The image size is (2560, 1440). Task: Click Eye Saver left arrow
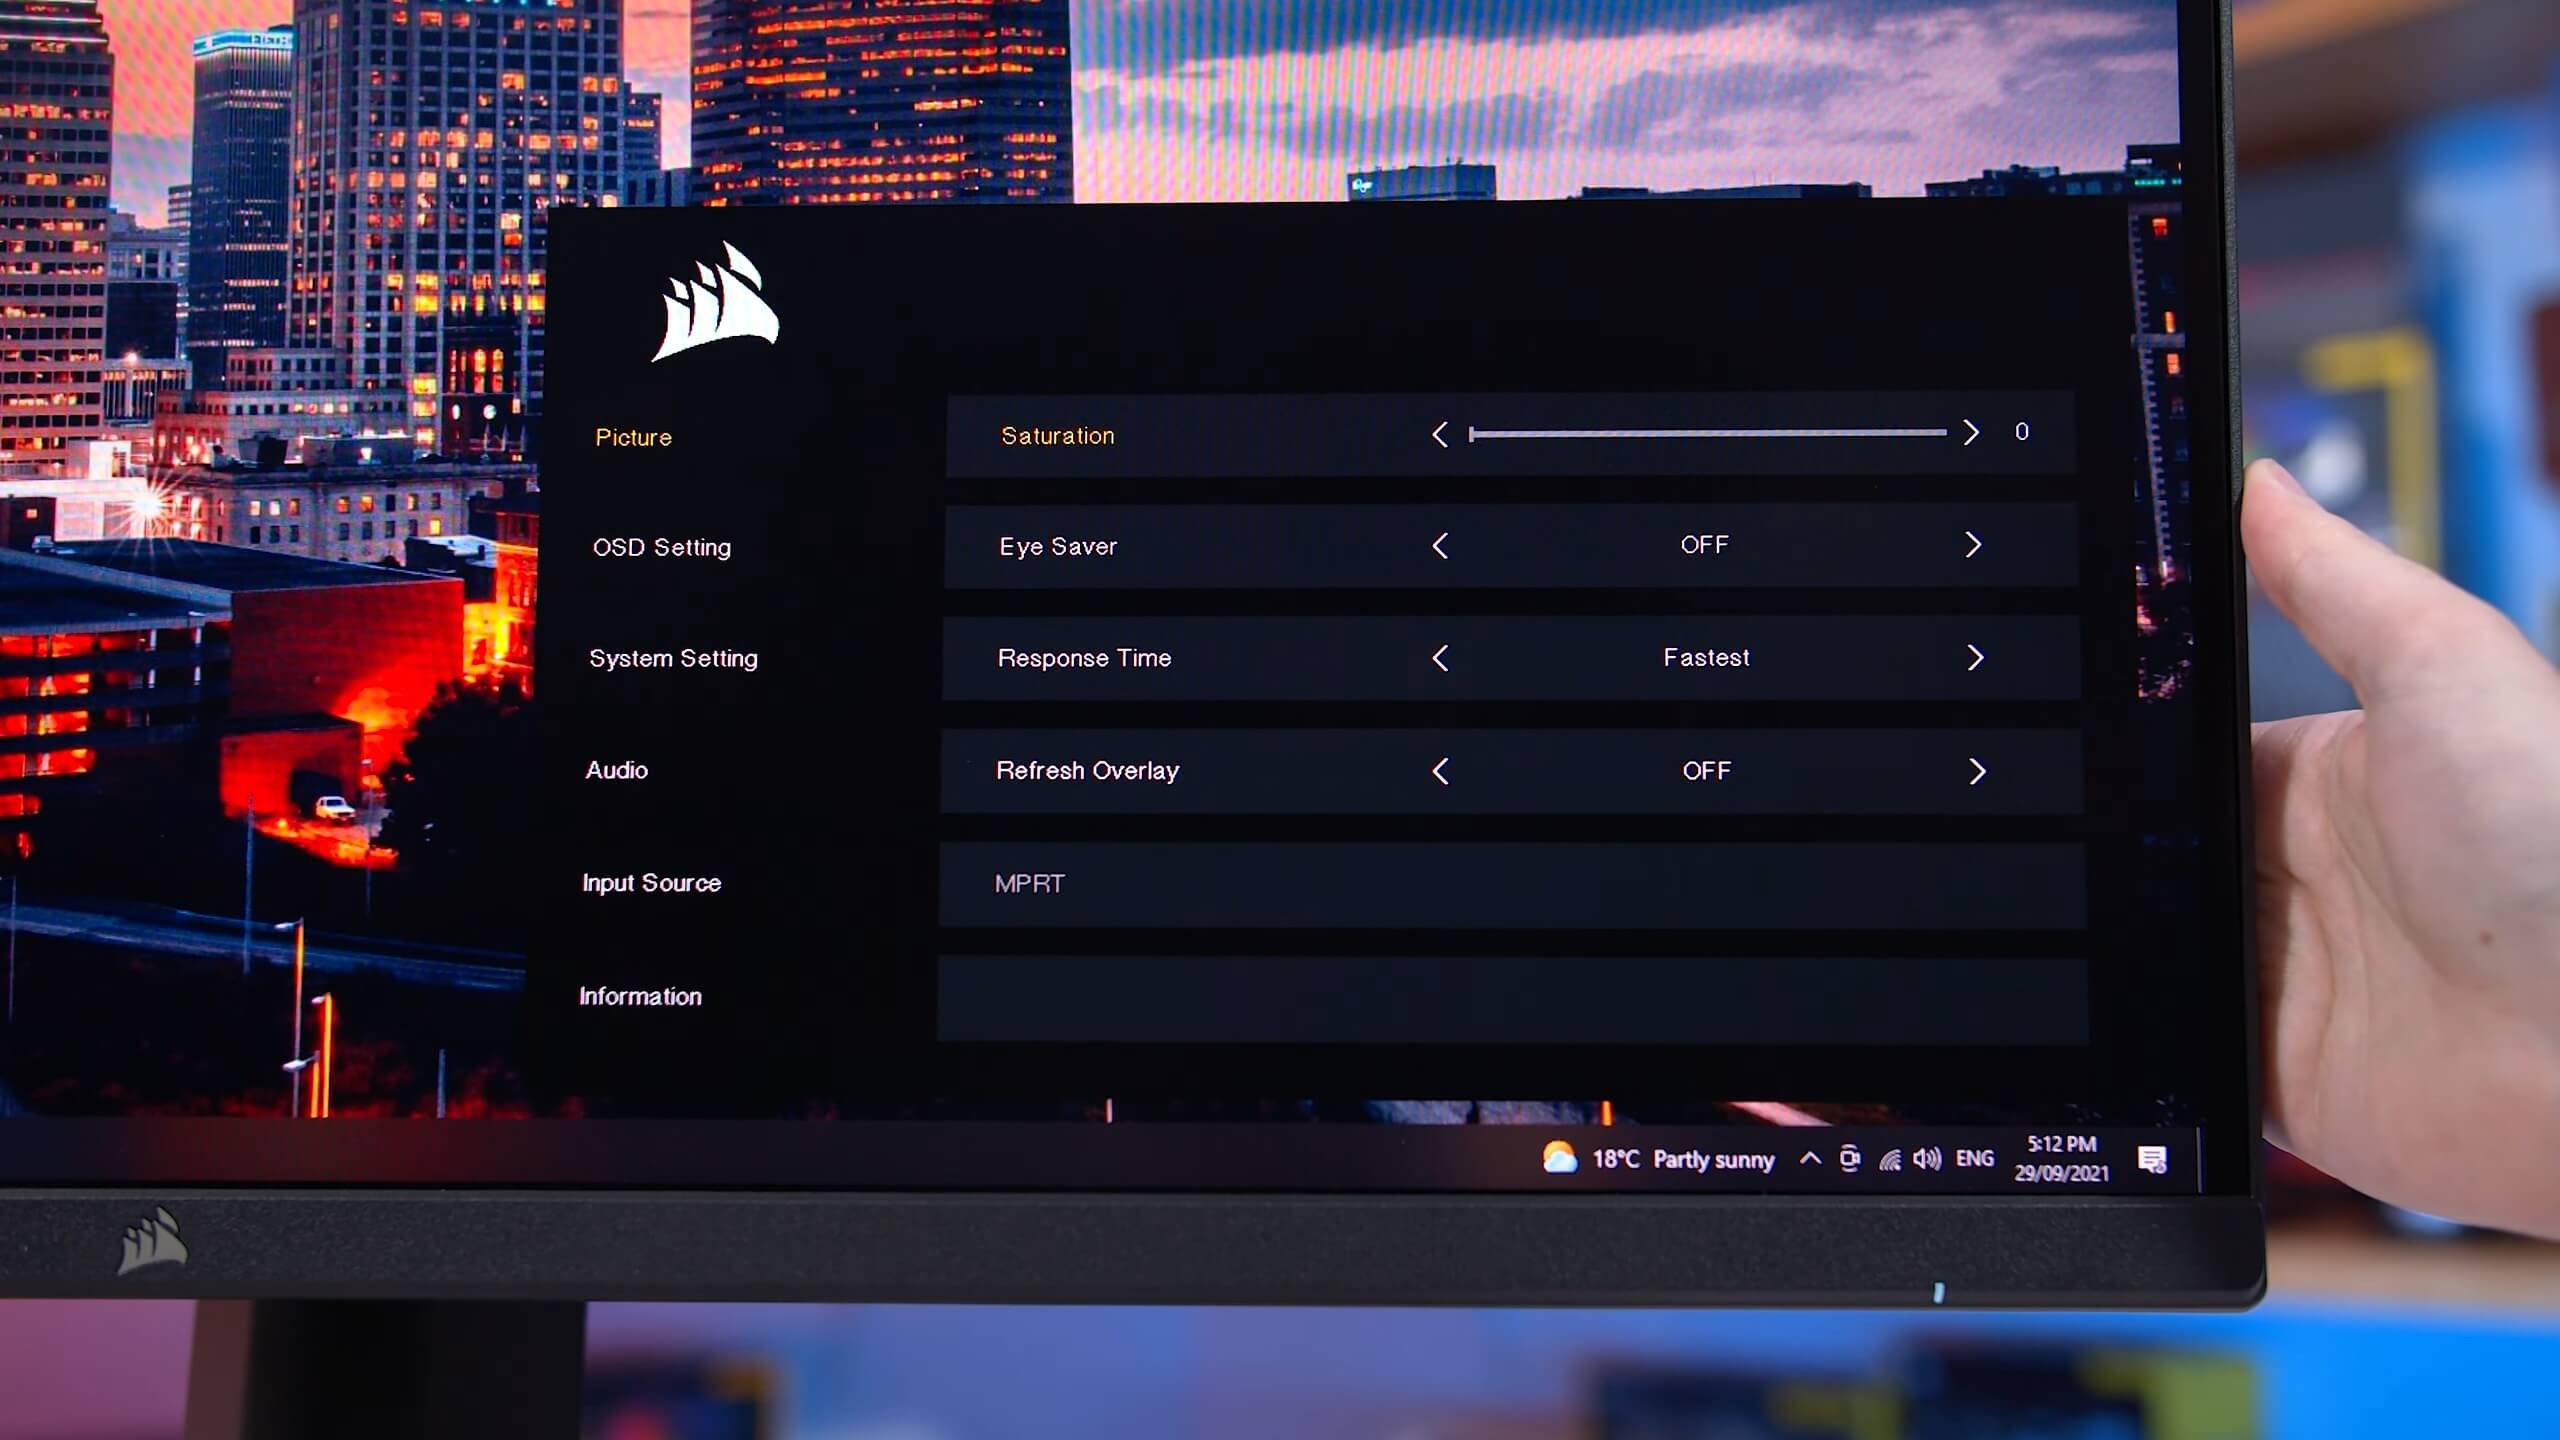pos(1440,546)
